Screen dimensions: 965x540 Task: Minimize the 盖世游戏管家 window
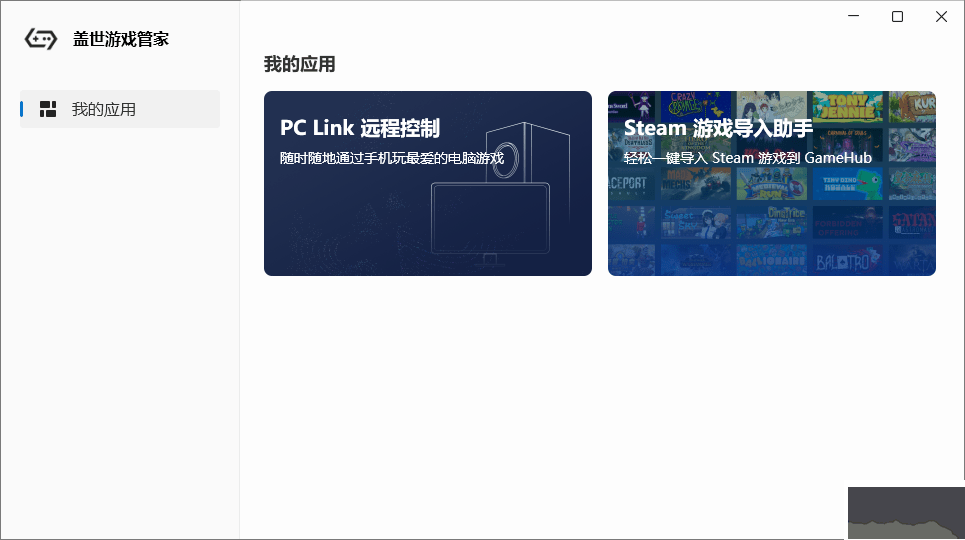point(853,17)
